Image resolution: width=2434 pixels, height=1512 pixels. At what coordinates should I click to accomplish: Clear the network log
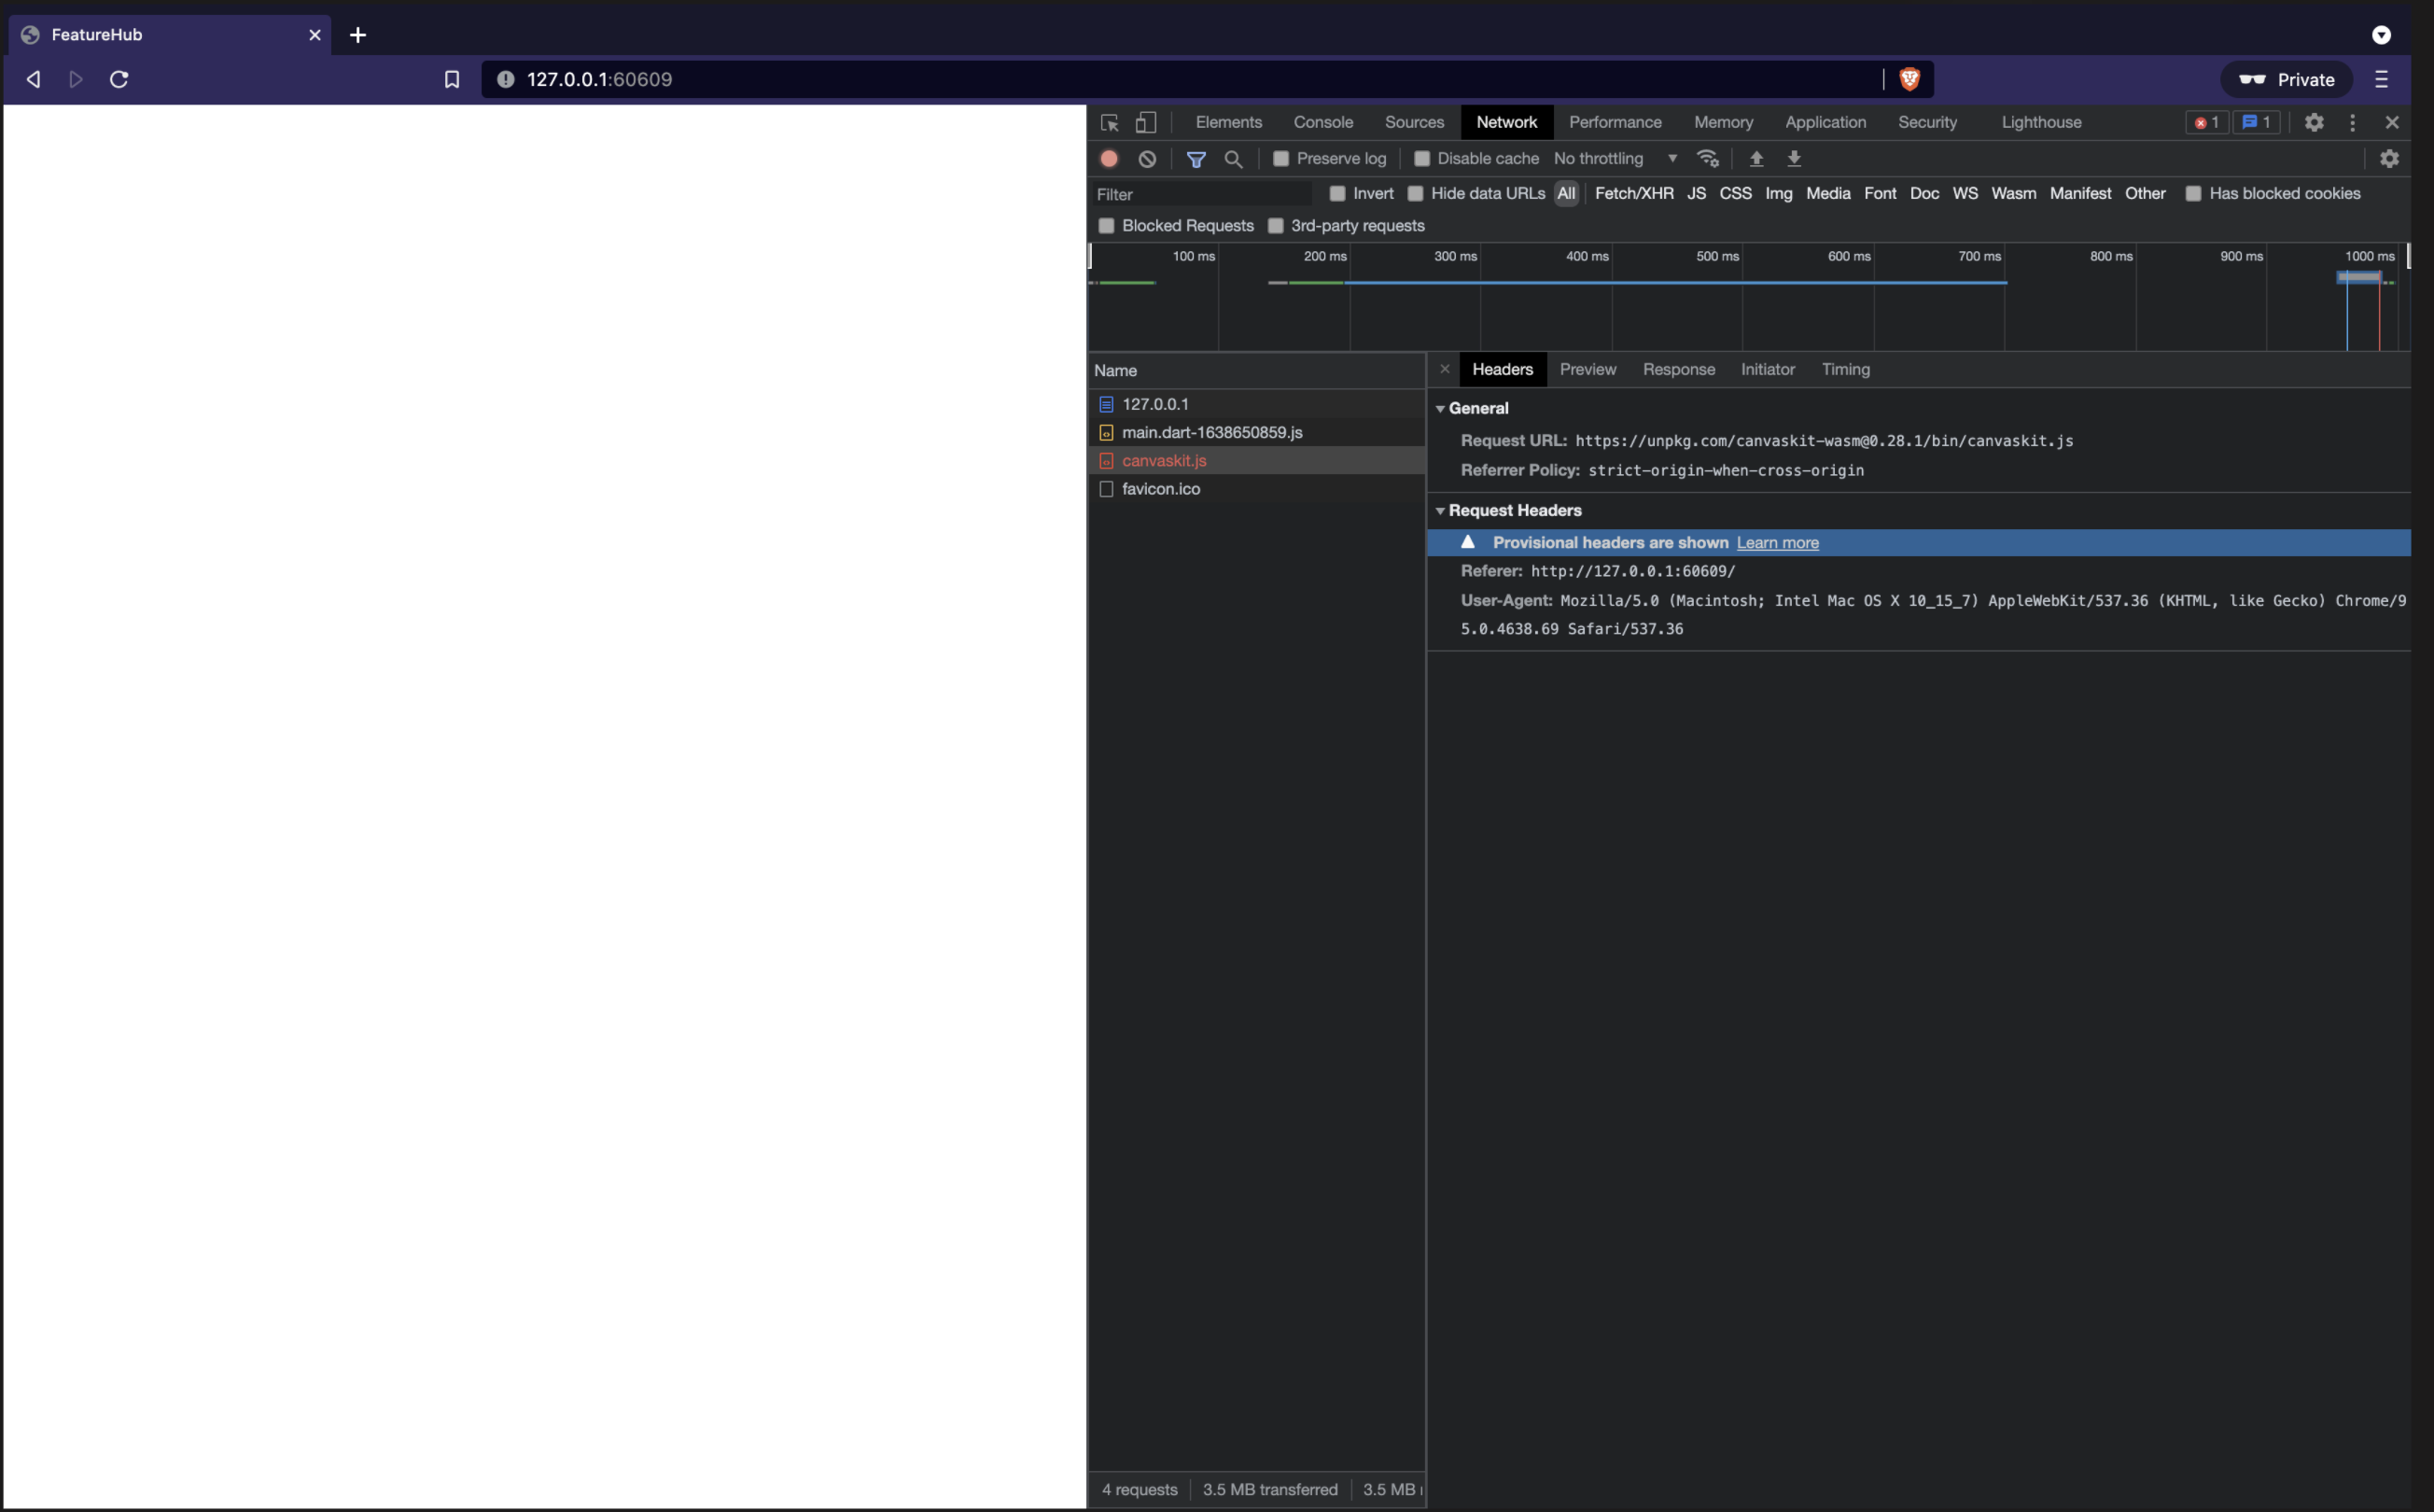coord(1146,158)
